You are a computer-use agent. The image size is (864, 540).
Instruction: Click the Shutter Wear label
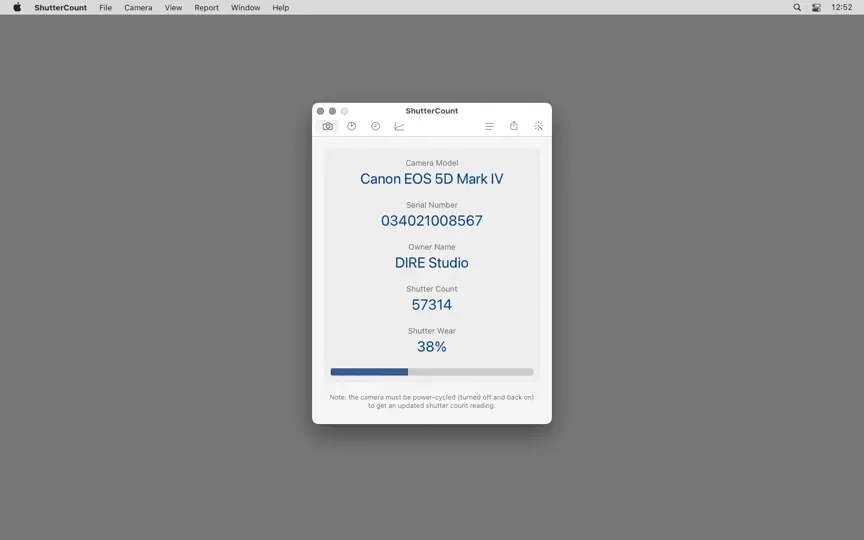pos(431,331)
